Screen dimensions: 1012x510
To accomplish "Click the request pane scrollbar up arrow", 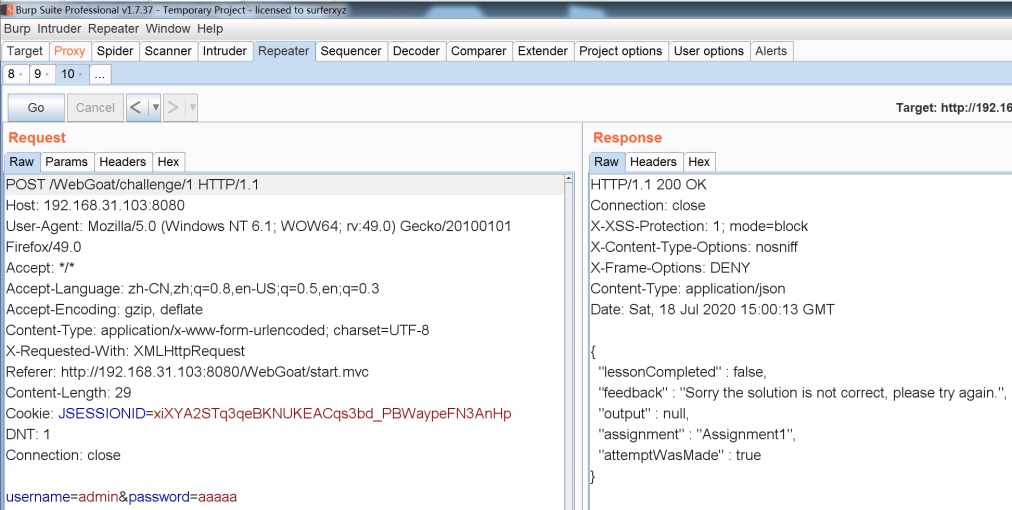I will [x=569, y=179].
